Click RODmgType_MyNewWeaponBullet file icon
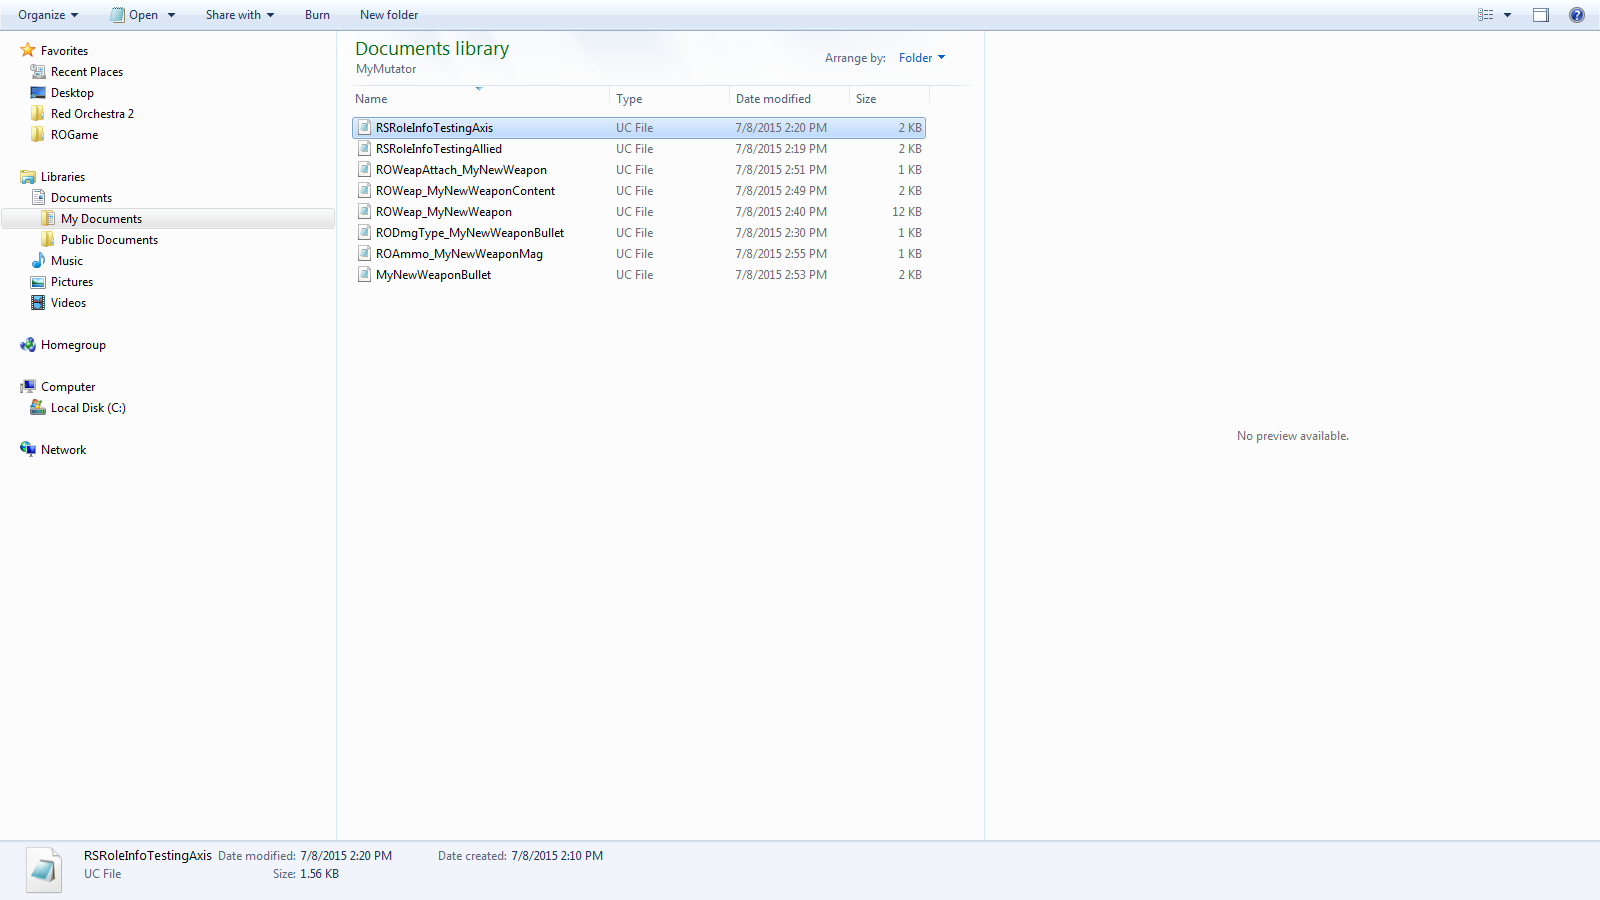The width and height of the screenshot is (1600, 900). point(364,233)
